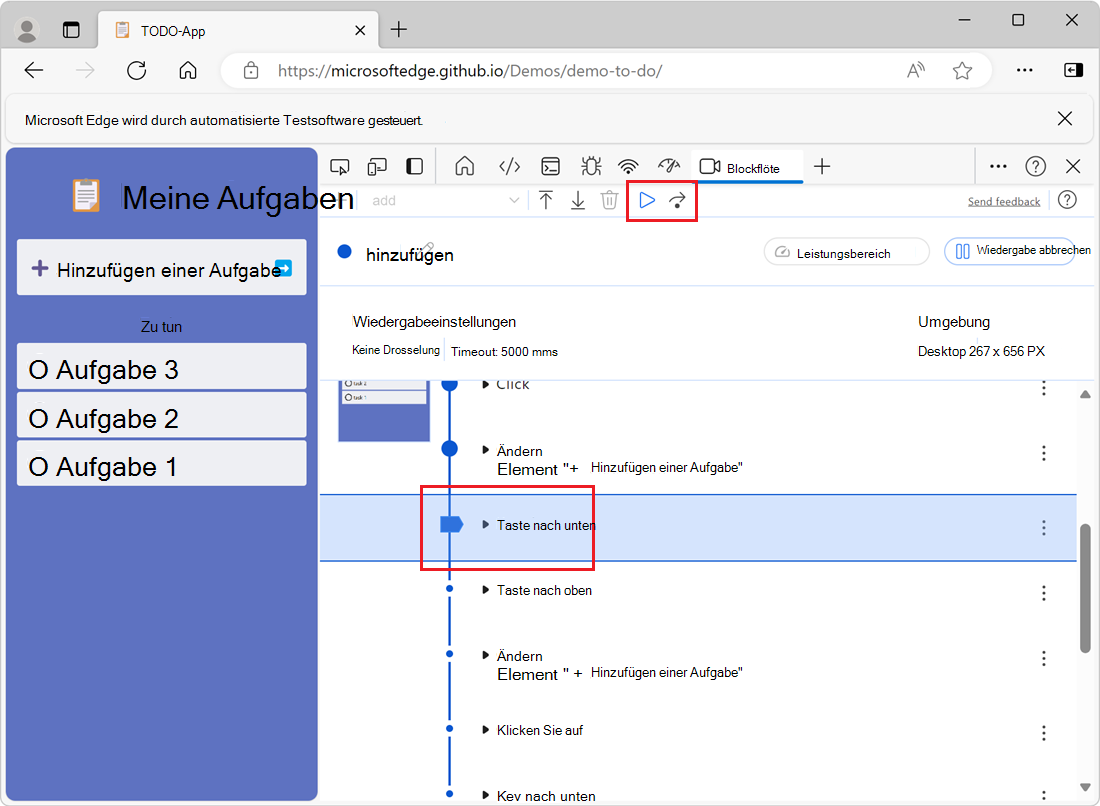Click the Inspect element tool icon
Viewport: 1100px width, 806px height.
coord(340,166)
